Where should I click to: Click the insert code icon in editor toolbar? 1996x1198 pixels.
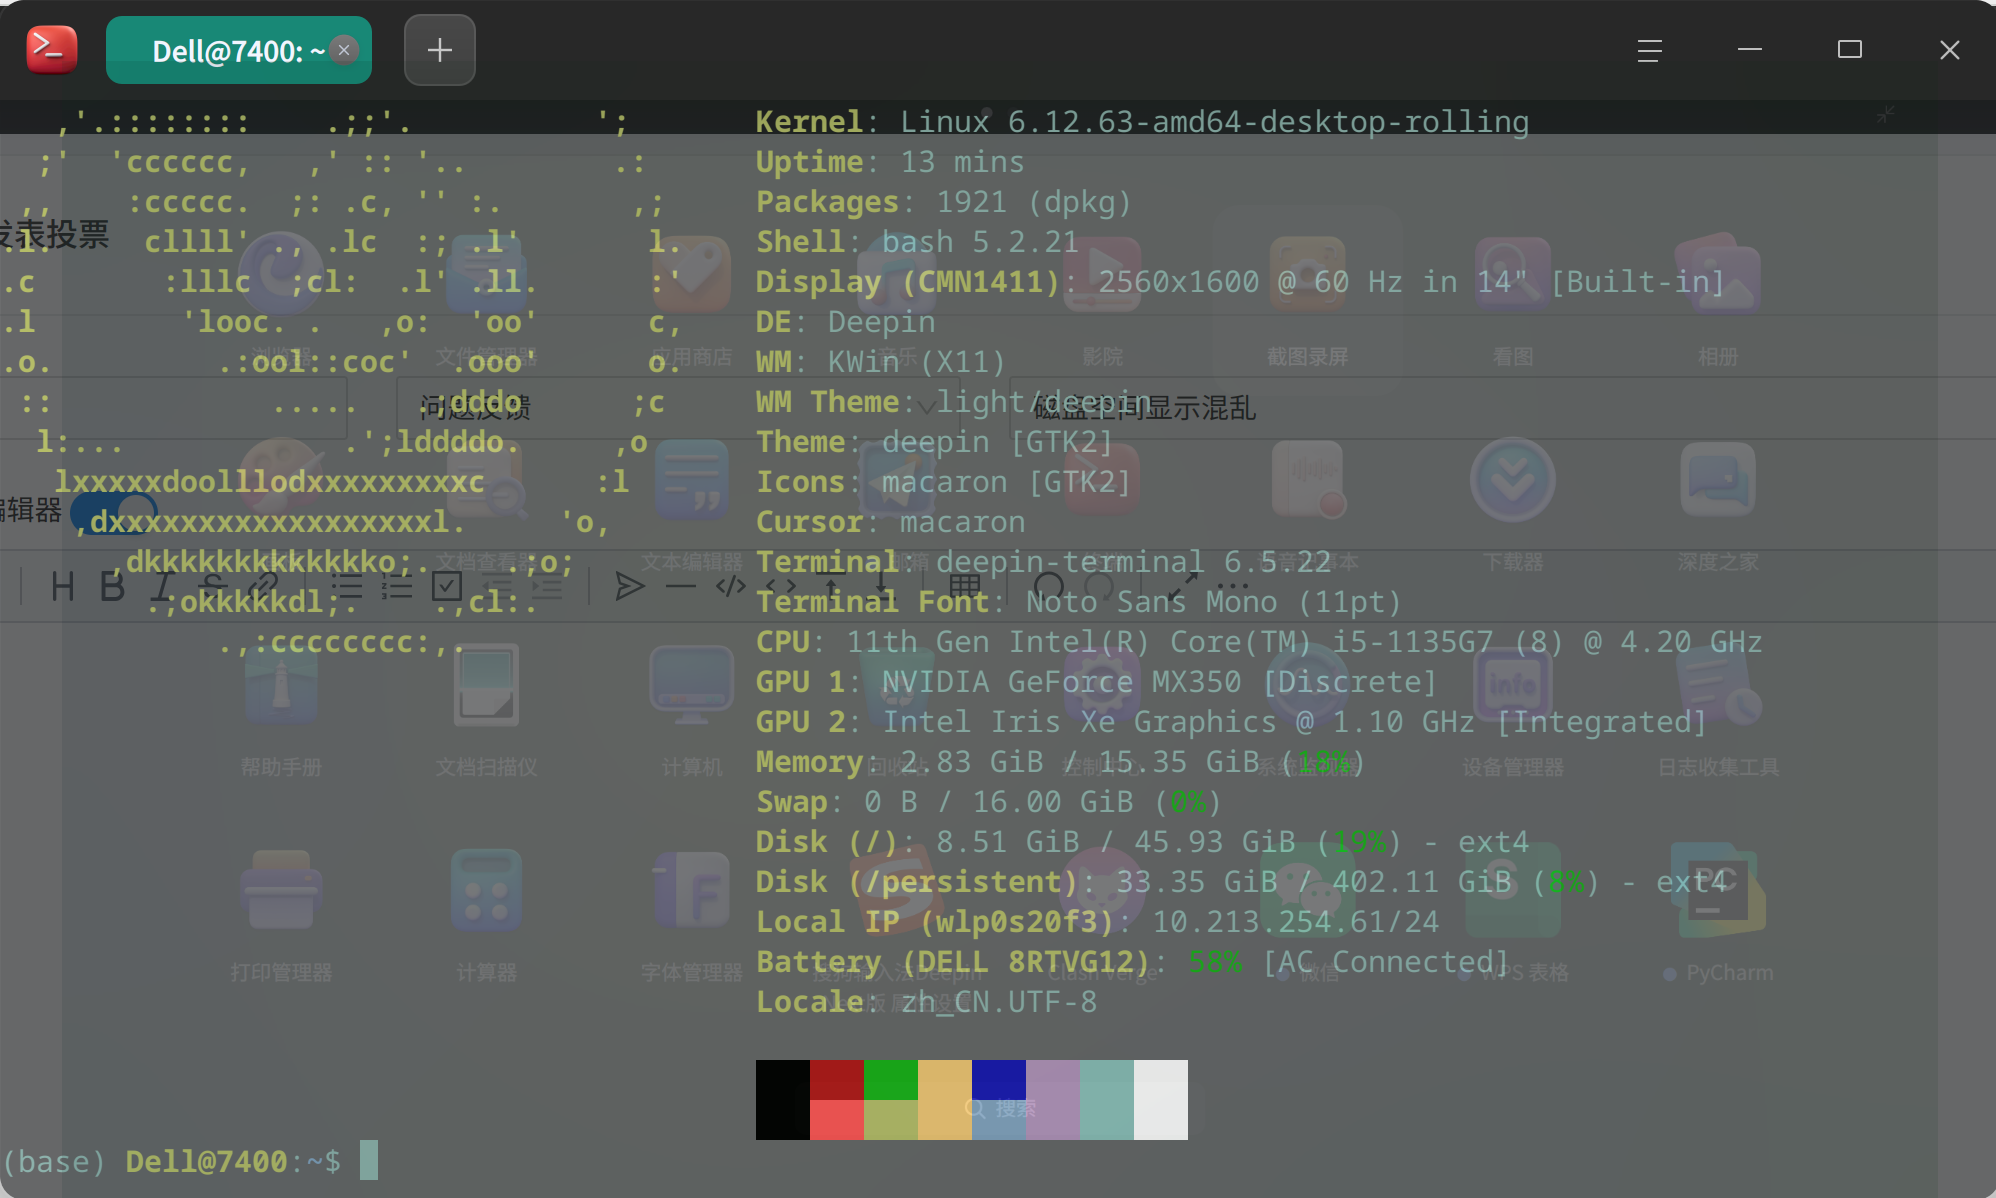coord(731,585)
